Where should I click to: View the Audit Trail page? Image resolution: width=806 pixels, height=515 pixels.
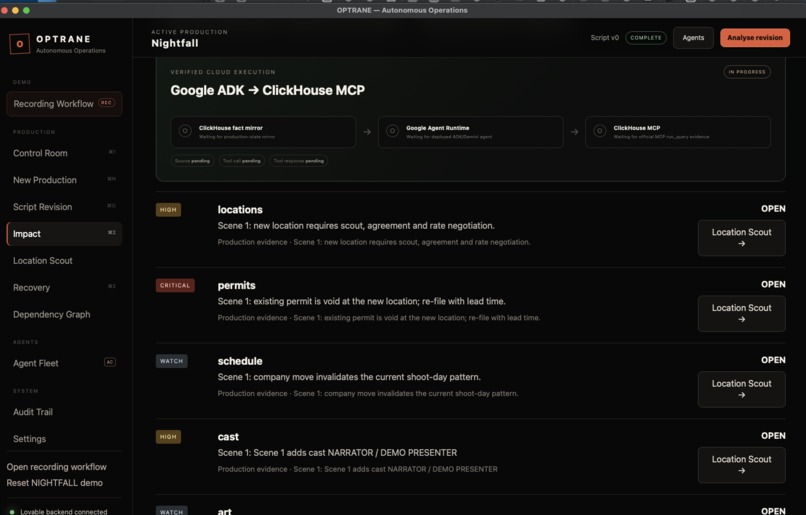click(64, 412)
